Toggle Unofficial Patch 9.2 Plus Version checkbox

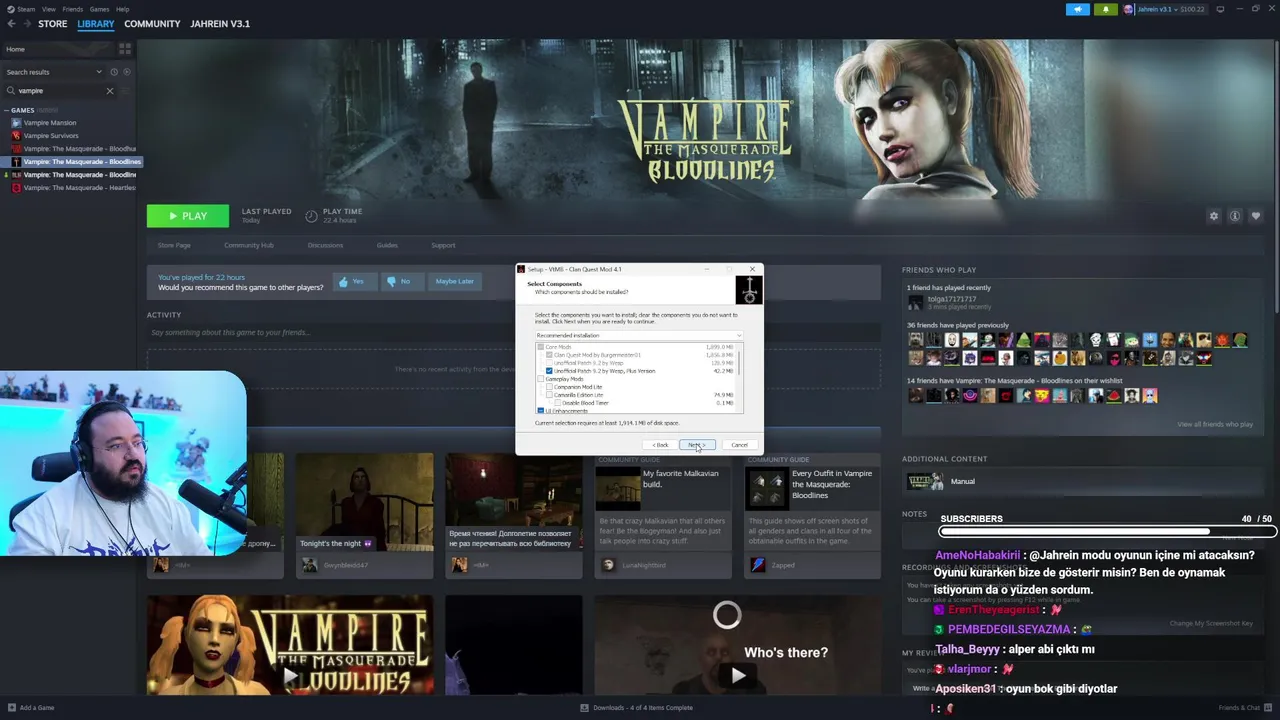pos(549,371)
